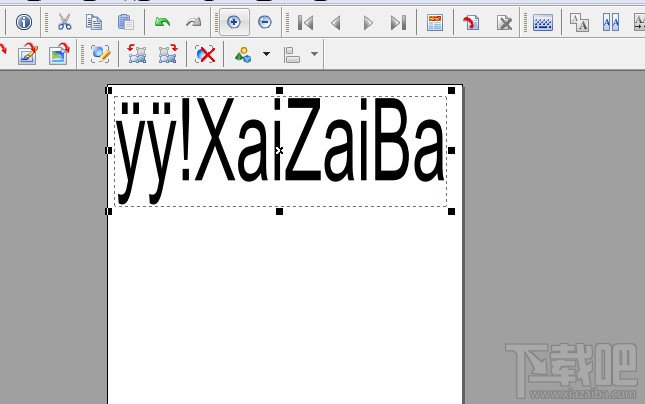Click the partially visible AA arrow icon
The height and width of the screenshot is (404, 645).
(639, 23)
